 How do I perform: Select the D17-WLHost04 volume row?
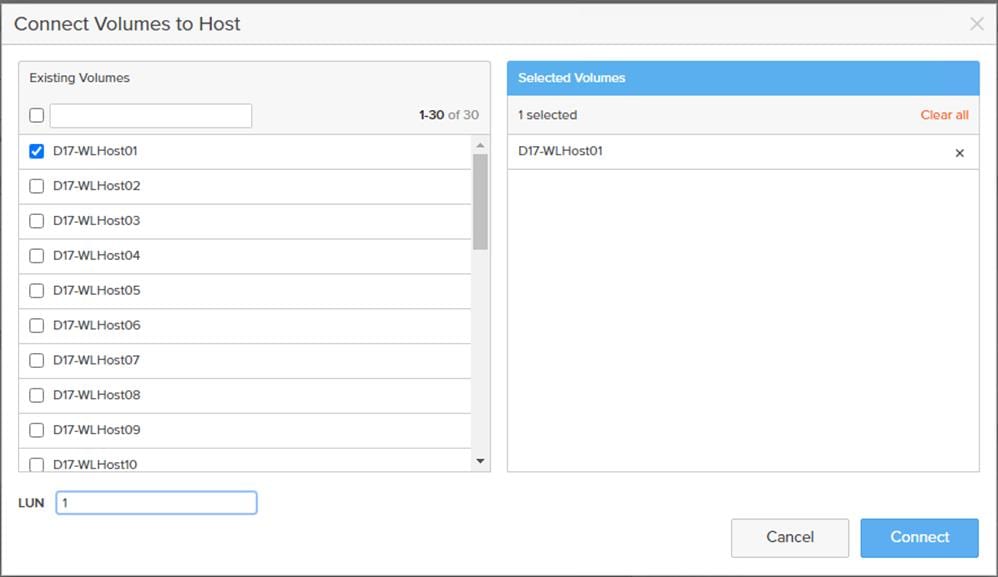97,256
